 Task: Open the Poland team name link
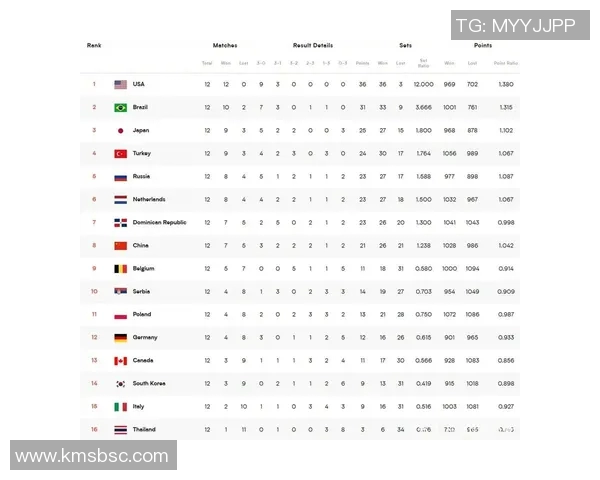pyautogui.click(x=141, y=314)
